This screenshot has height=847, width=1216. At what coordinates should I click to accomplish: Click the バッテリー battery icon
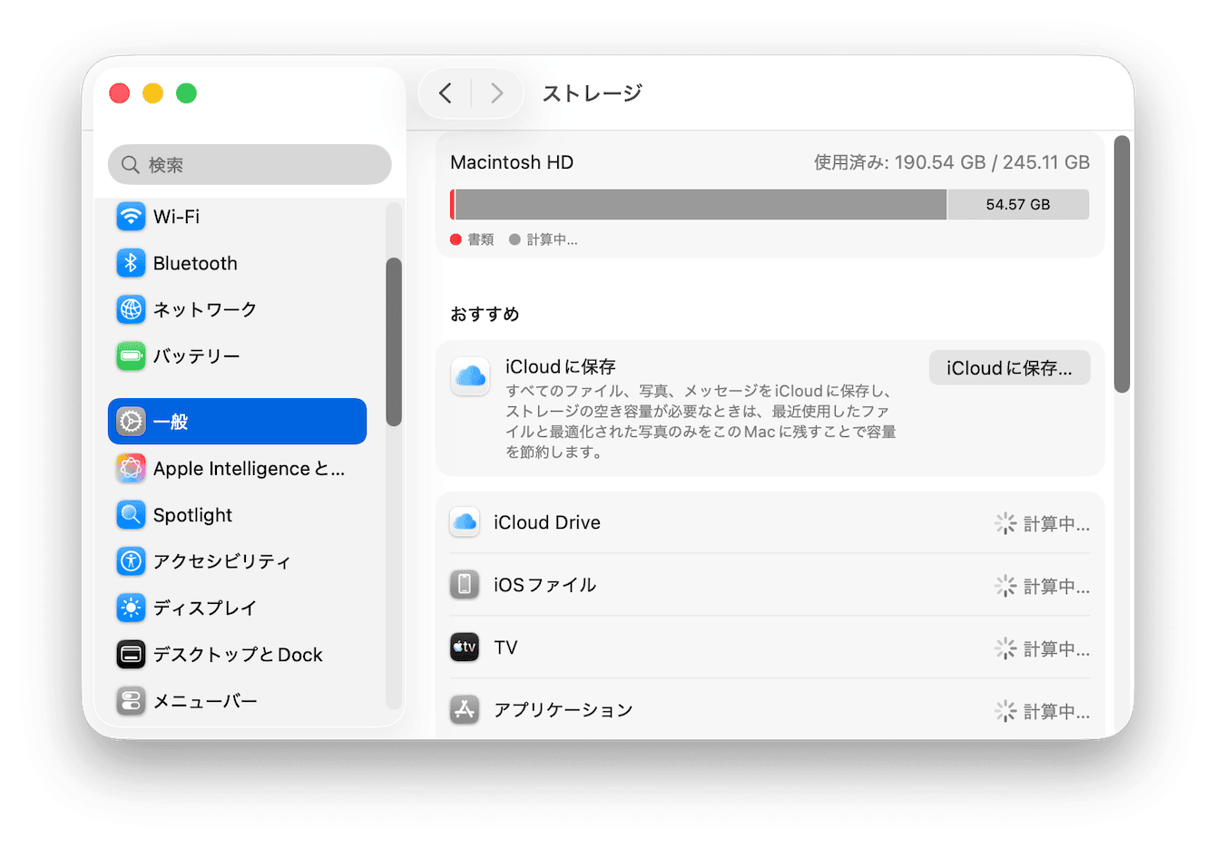pyautogui.click(x=131, y=356)
